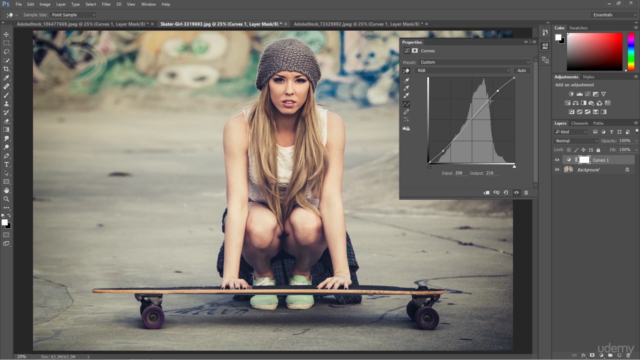Screen dimensions: 640x360
Task: Add a Levels adjustment from Adjustments panel
Action: click(580, 94)
